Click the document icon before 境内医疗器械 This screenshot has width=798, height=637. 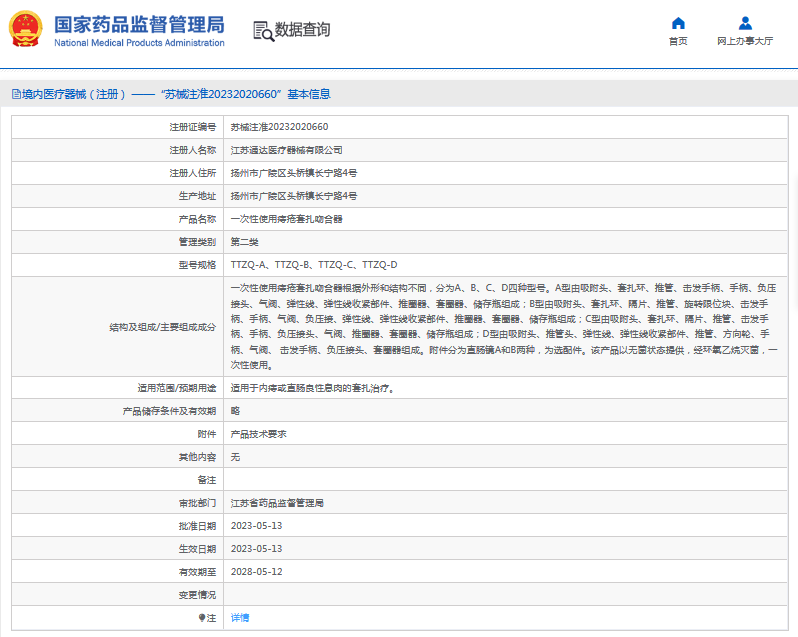pyautogui.click(x=16, y=94)
